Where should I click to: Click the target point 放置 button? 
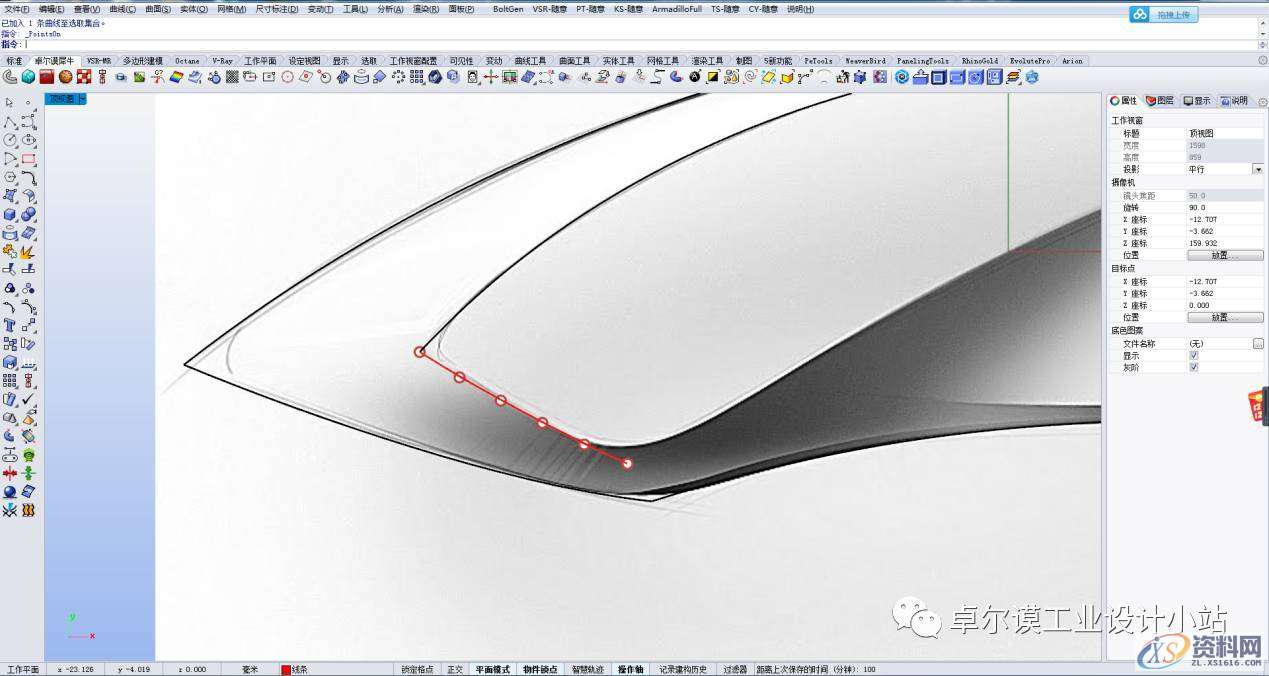(x=1224, y=317)
